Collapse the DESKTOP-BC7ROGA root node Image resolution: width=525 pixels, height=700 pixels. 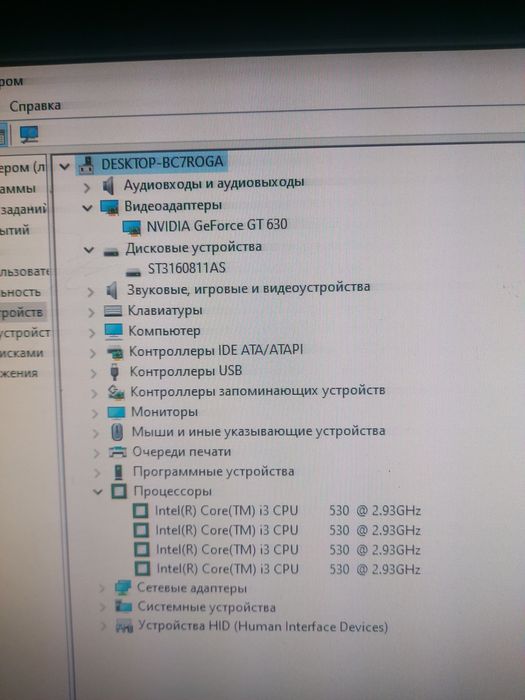click(x=65, y=167)
